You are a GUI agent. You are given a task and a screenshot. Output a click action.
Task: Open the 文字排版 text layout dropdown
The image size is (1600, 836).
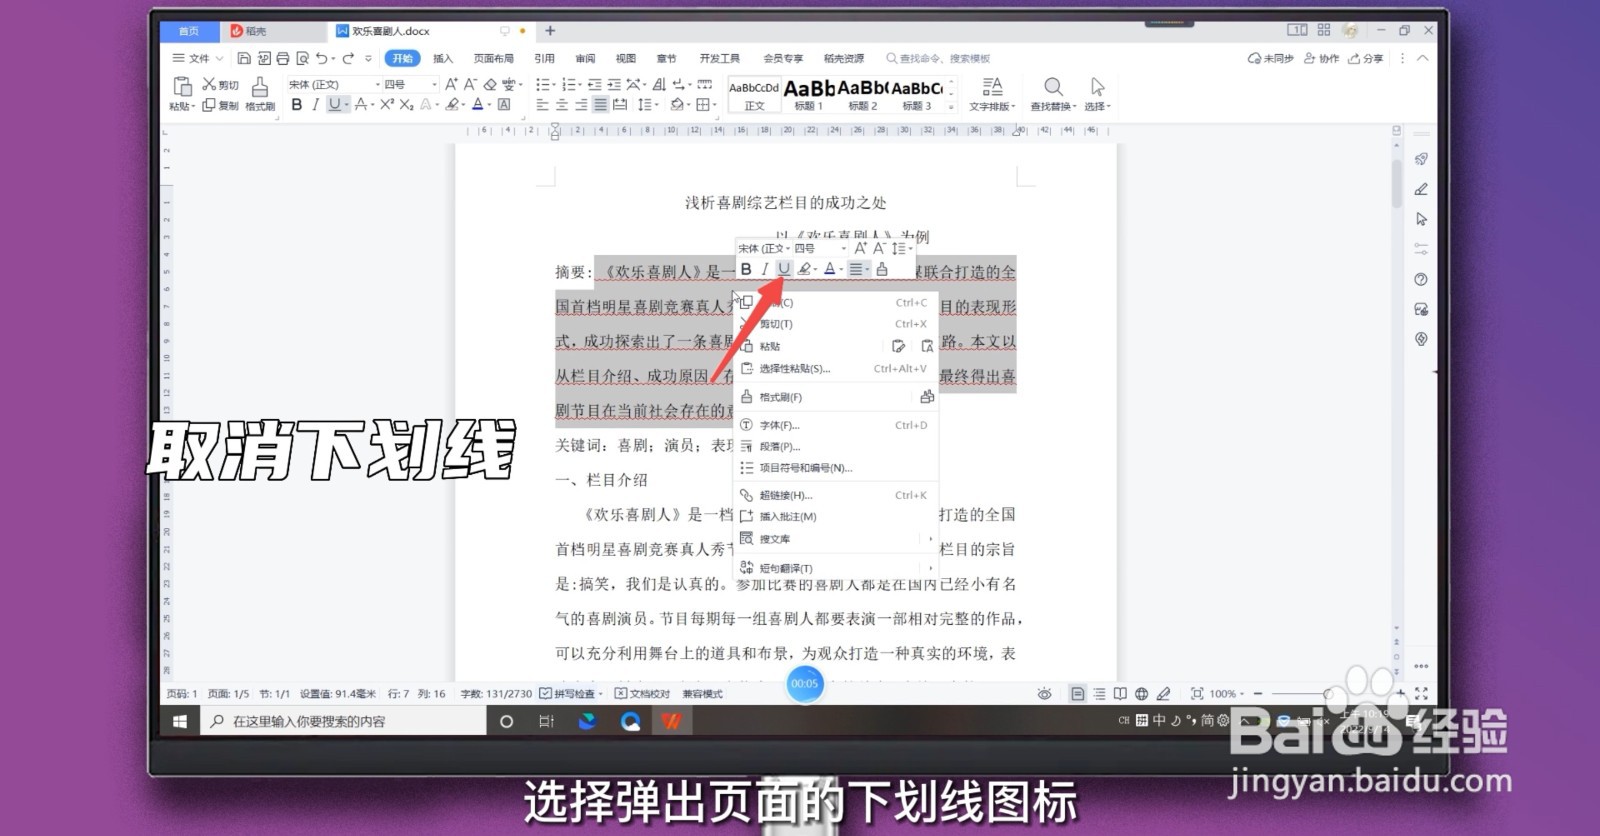(x=992, y=94)
